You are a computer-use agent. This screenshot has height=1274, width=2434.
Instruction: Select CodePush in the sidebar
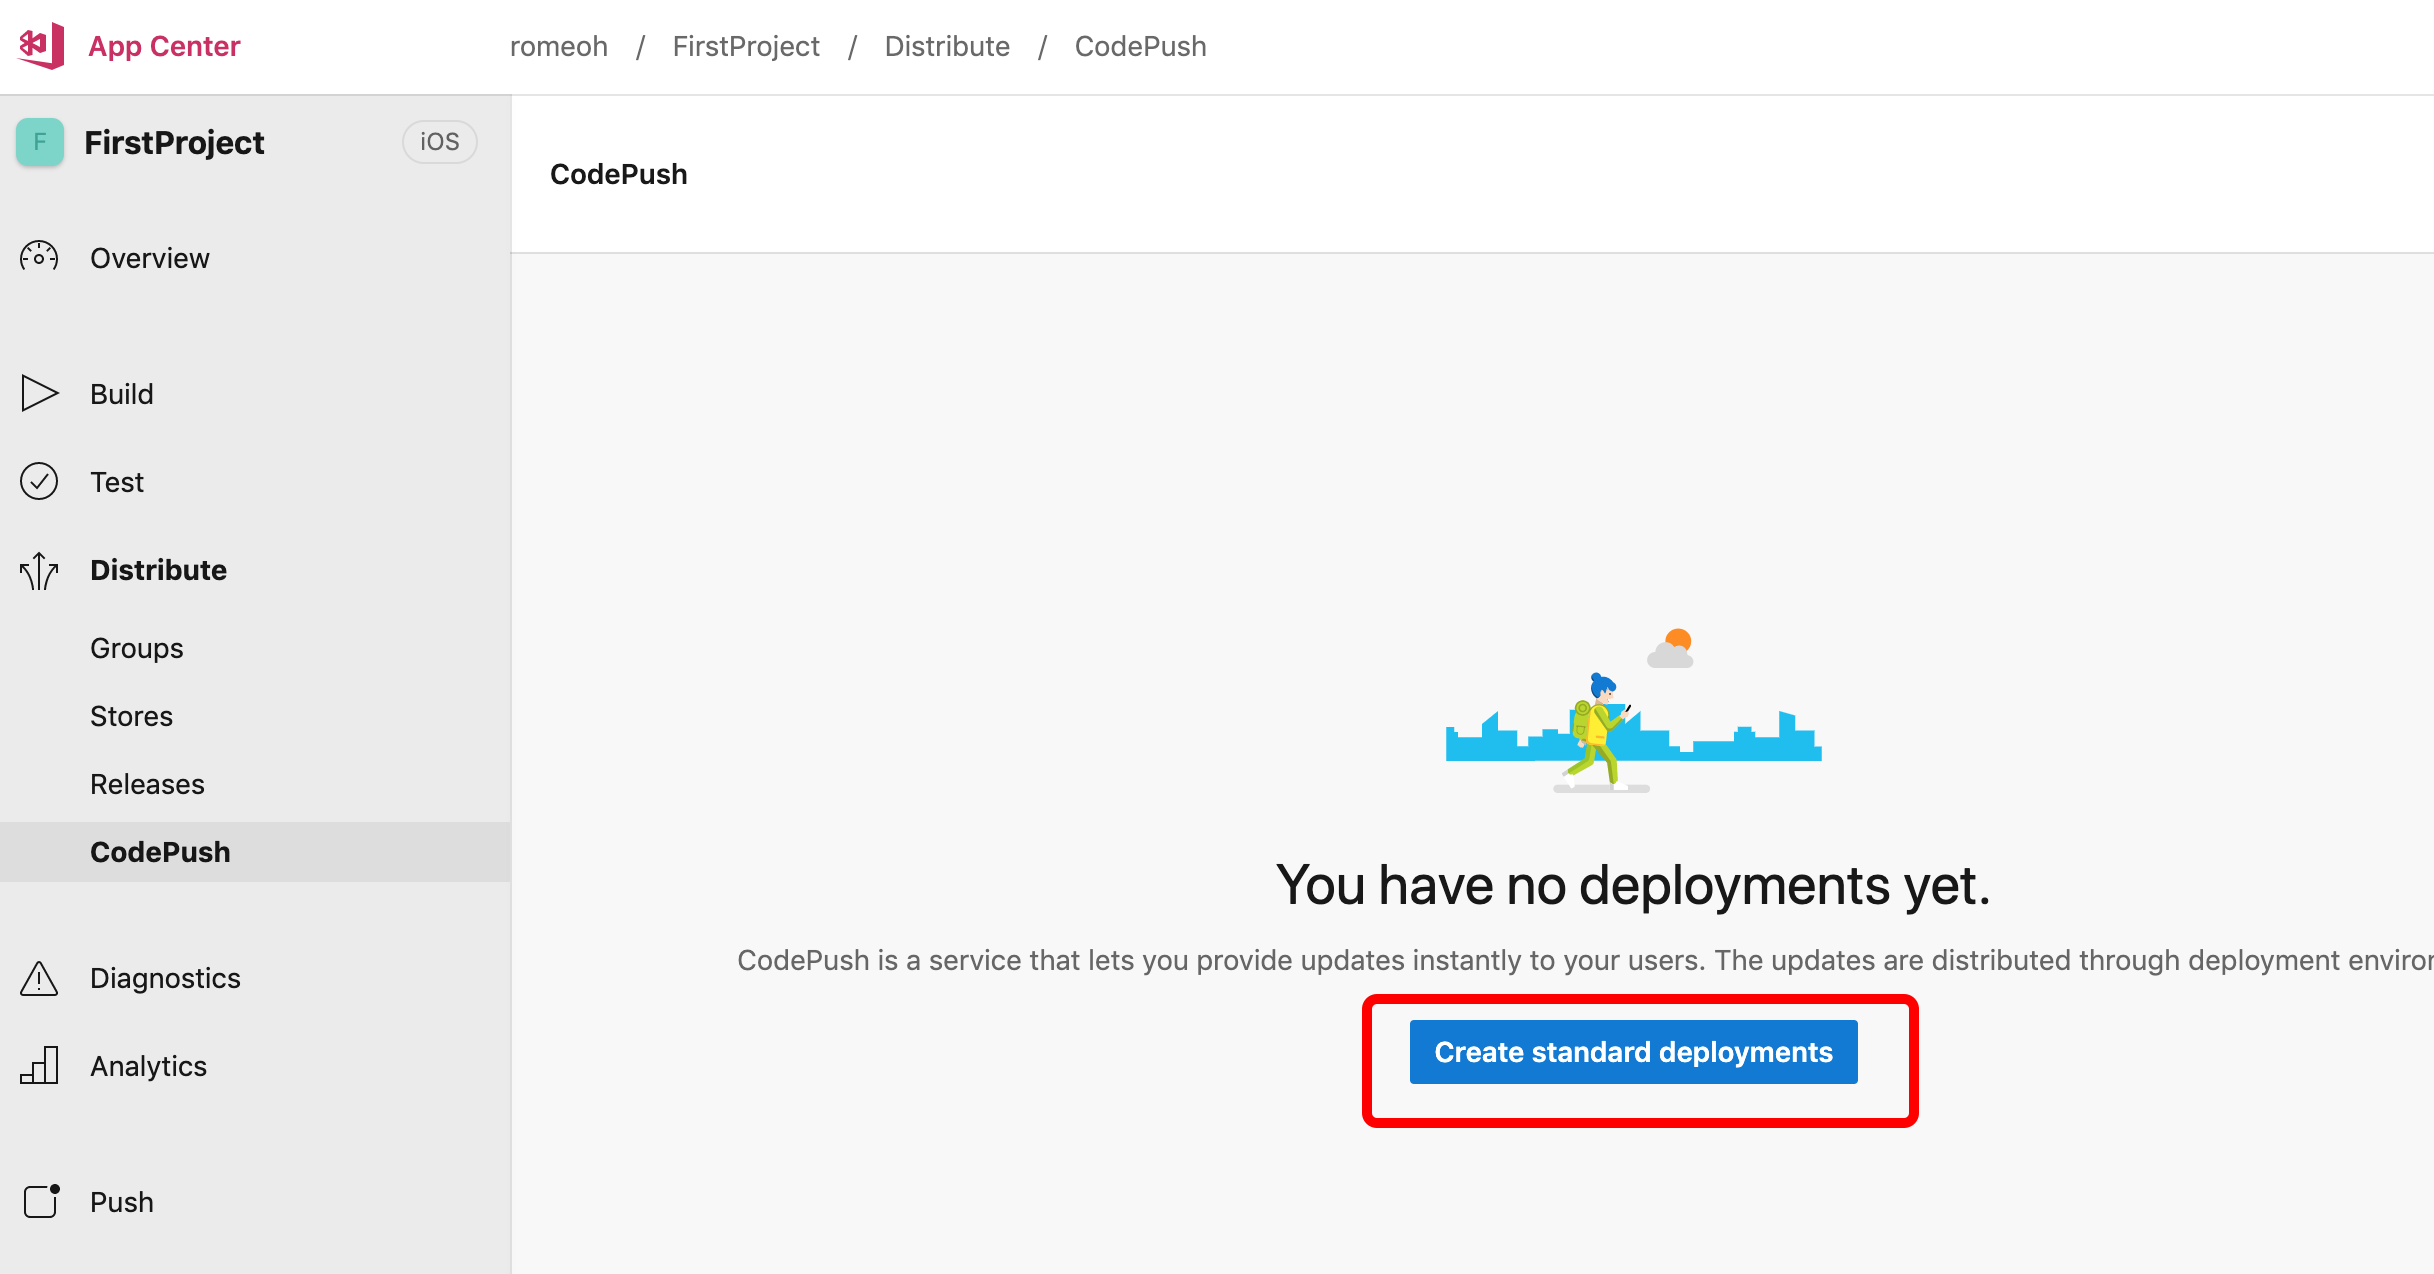160,852
